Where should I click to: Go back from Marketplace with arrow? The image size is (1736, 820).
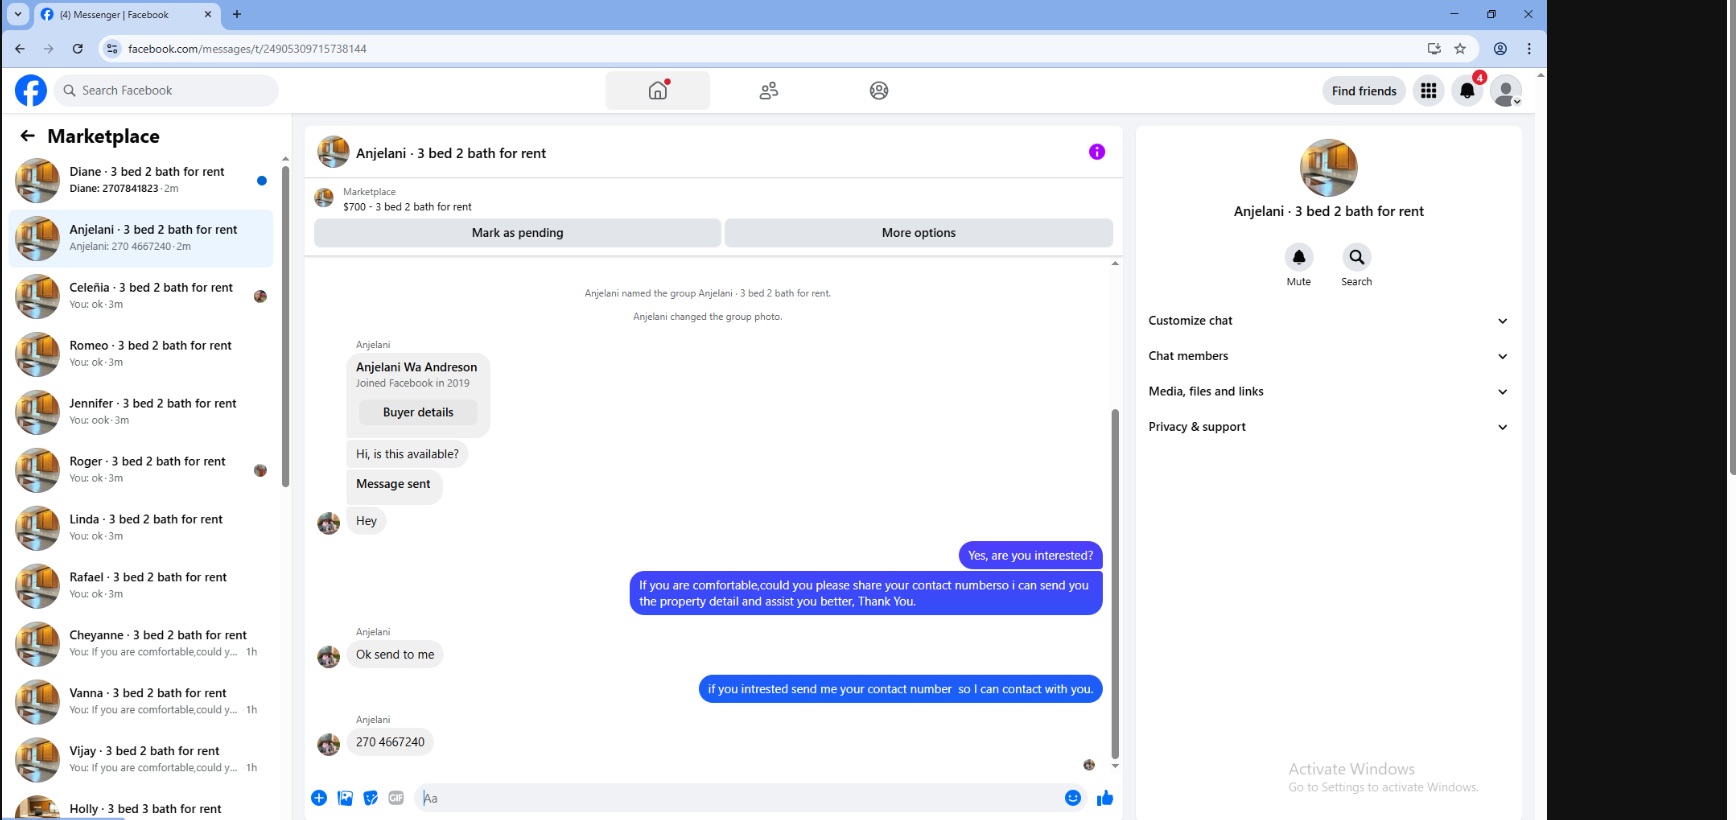click(28, 136)
